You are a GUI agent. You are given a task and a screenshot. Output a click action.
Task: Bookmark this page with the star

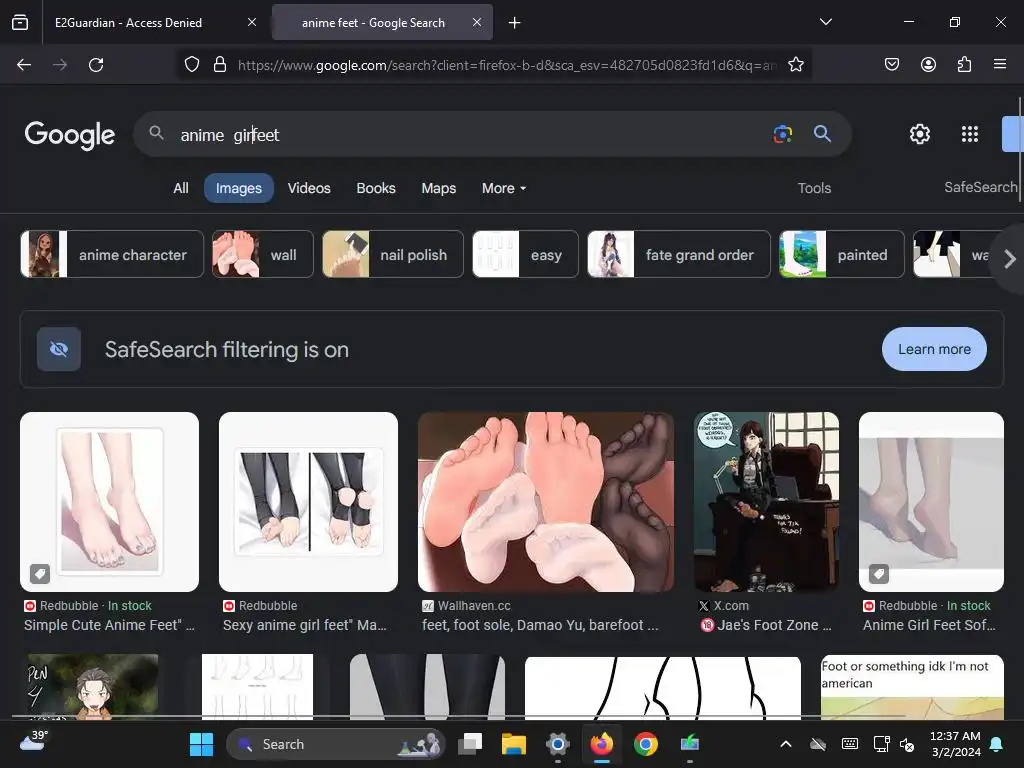[795, 65]
